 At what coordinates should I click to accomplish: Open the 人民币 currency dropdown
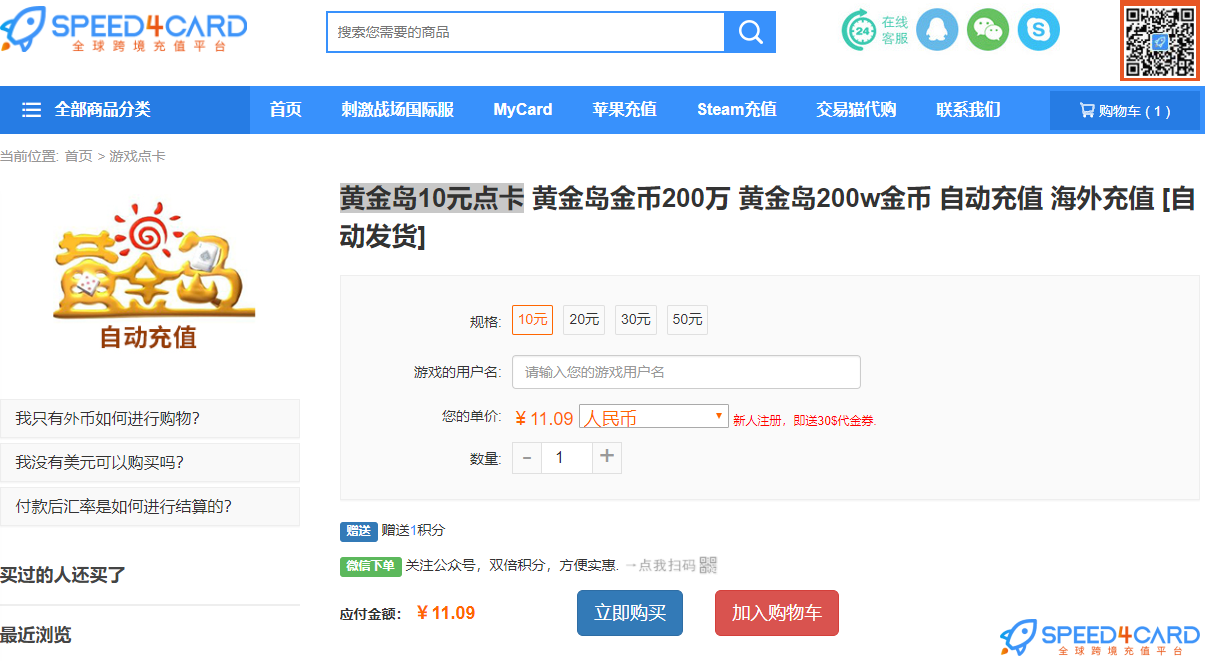[x=653, y=417]
